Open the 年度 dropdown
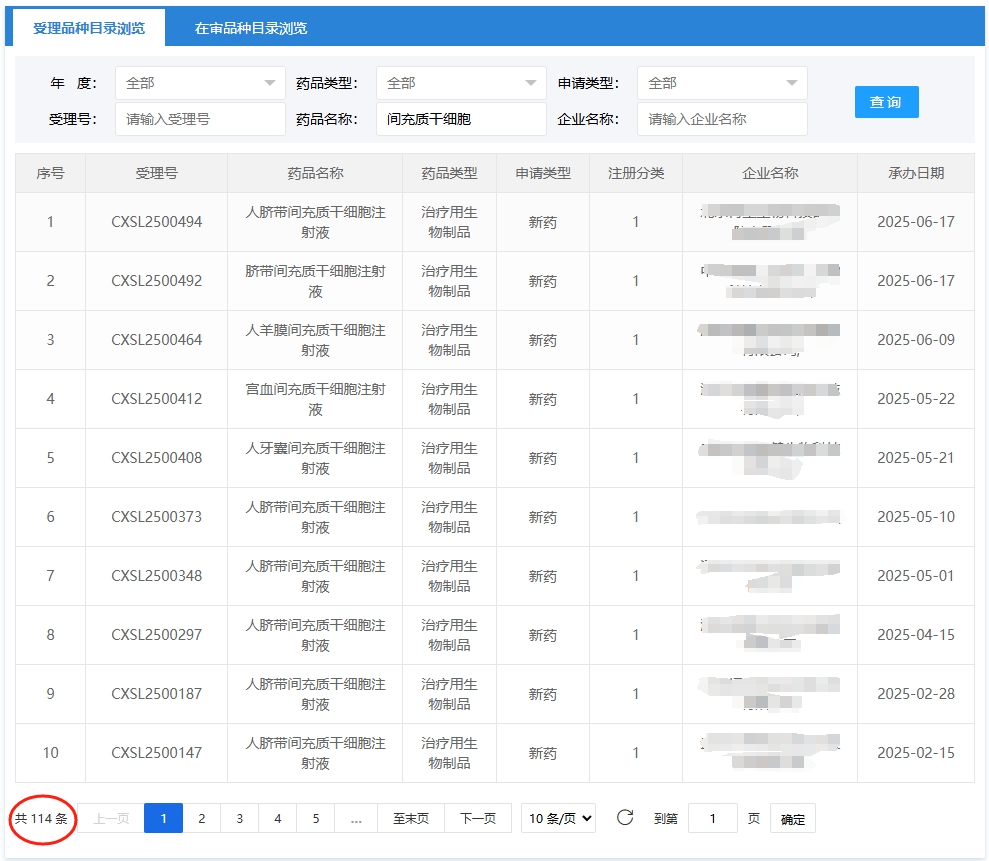 200,83
